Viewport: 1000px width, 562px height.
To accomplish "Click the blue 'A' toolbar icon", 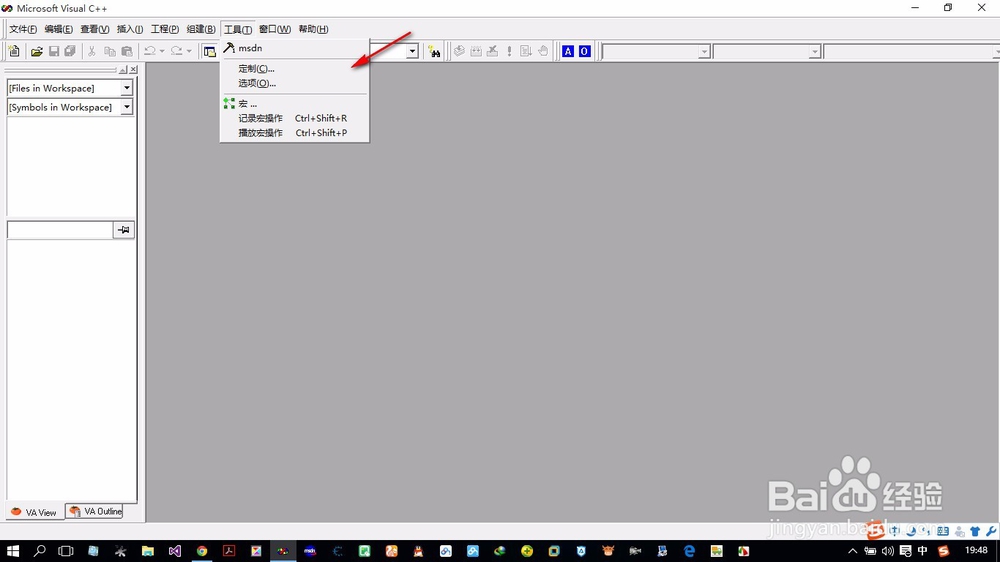I will [x=568, y=51].
